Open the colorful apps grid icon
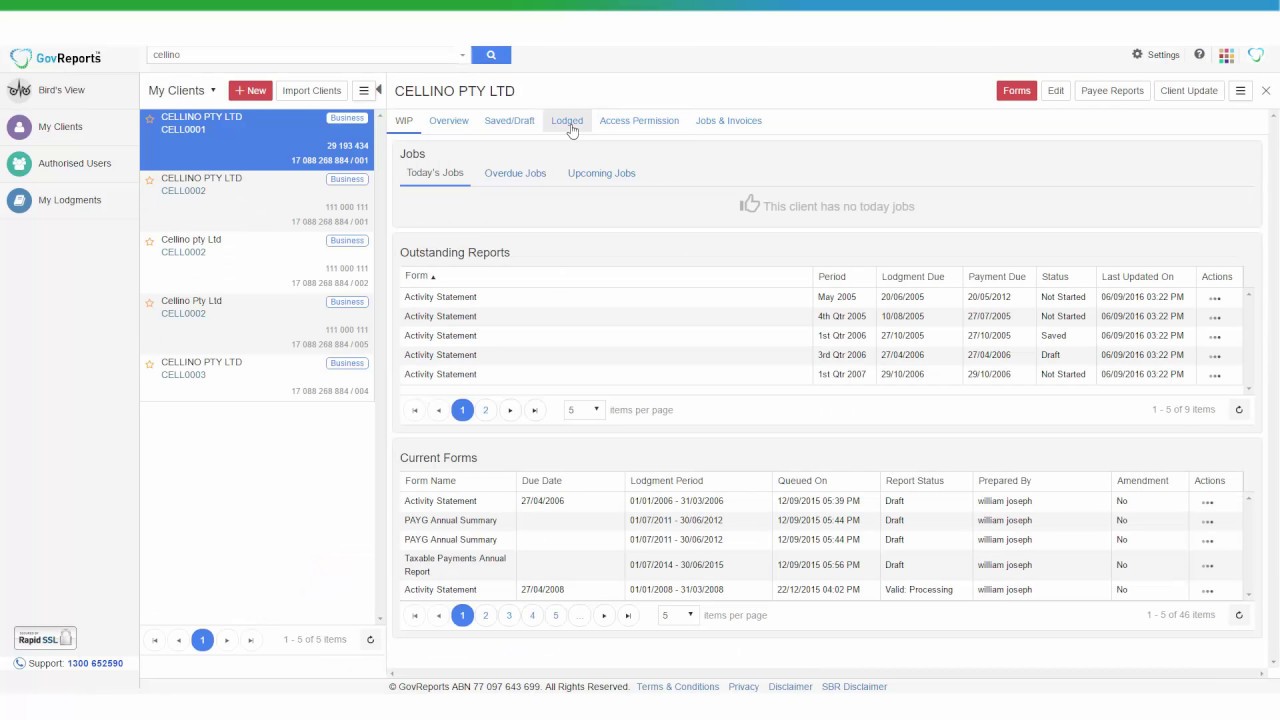Screen dimensions: 1280x720 tap(1227, 55)
